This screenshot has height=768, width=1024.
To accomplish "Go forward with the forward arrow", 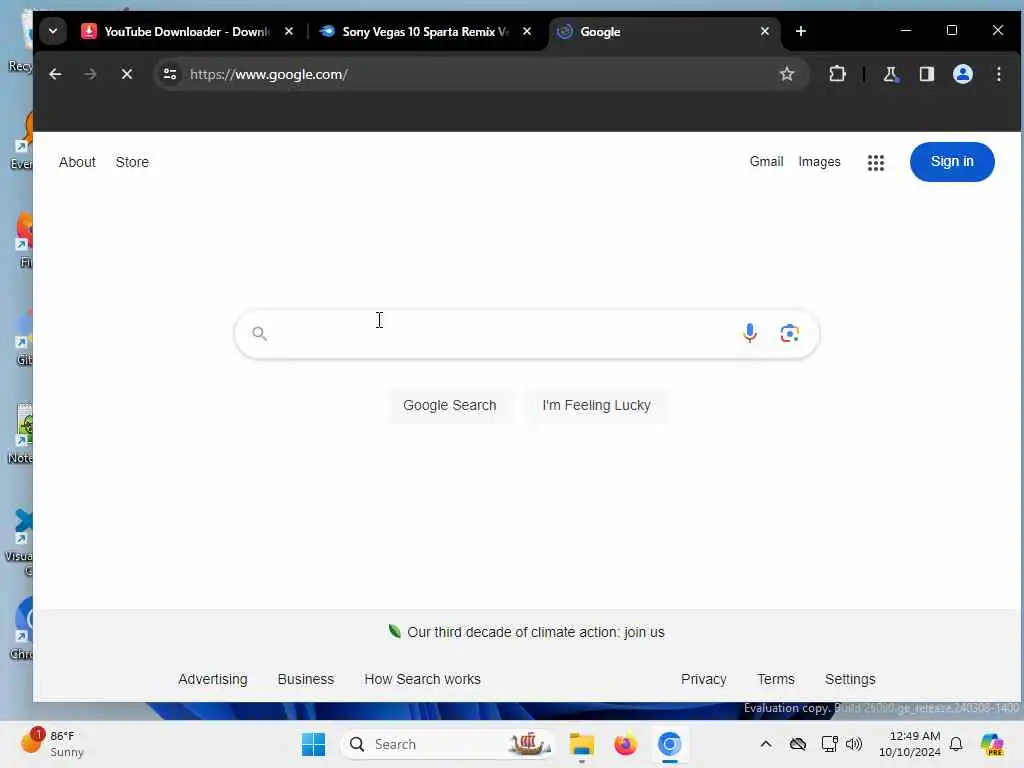I will click(x=91, y=74).
